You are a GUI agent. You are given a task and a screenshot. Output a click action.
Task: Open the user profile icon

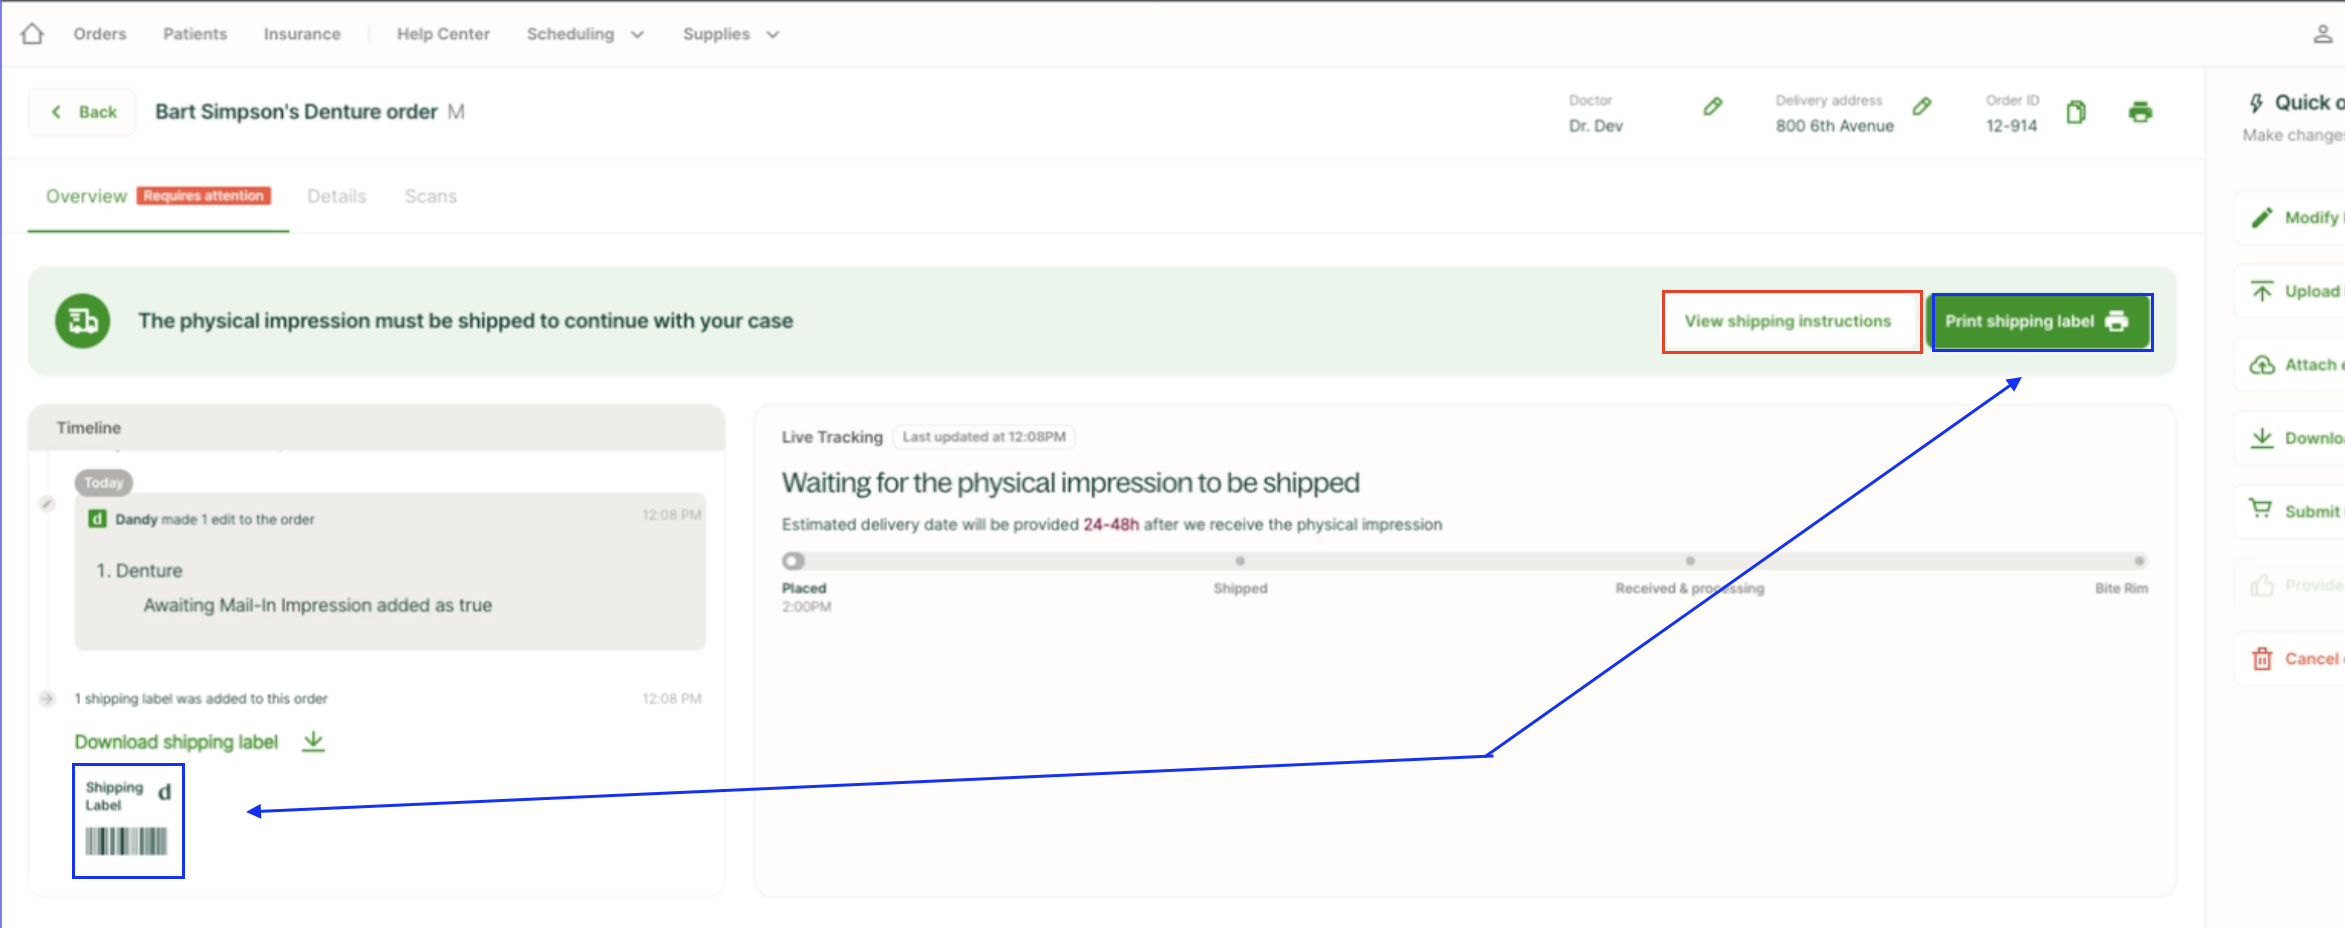pos(2322,34)
